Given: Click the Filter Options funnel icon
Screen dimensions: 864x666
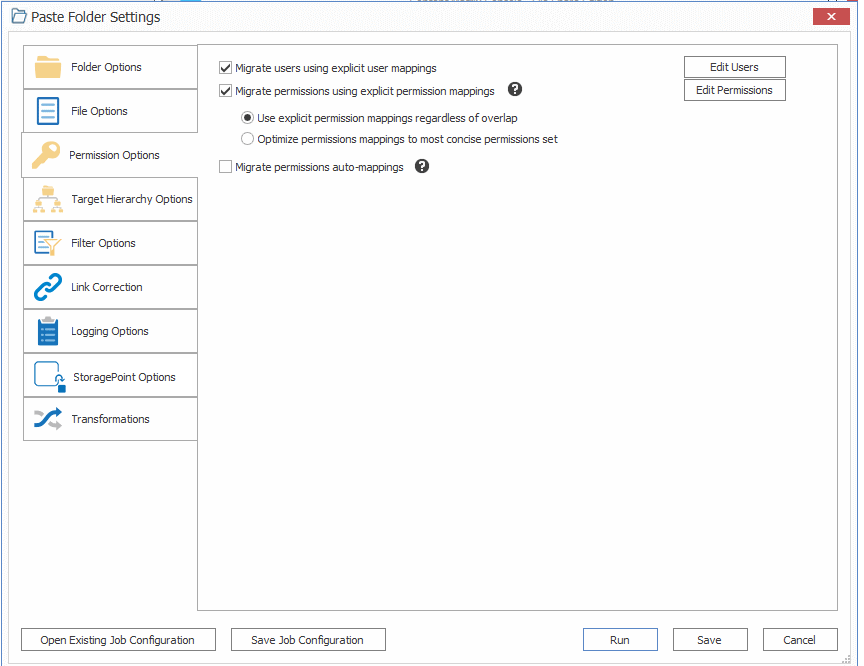Looking at the screenshot, I should pos(47,243).
